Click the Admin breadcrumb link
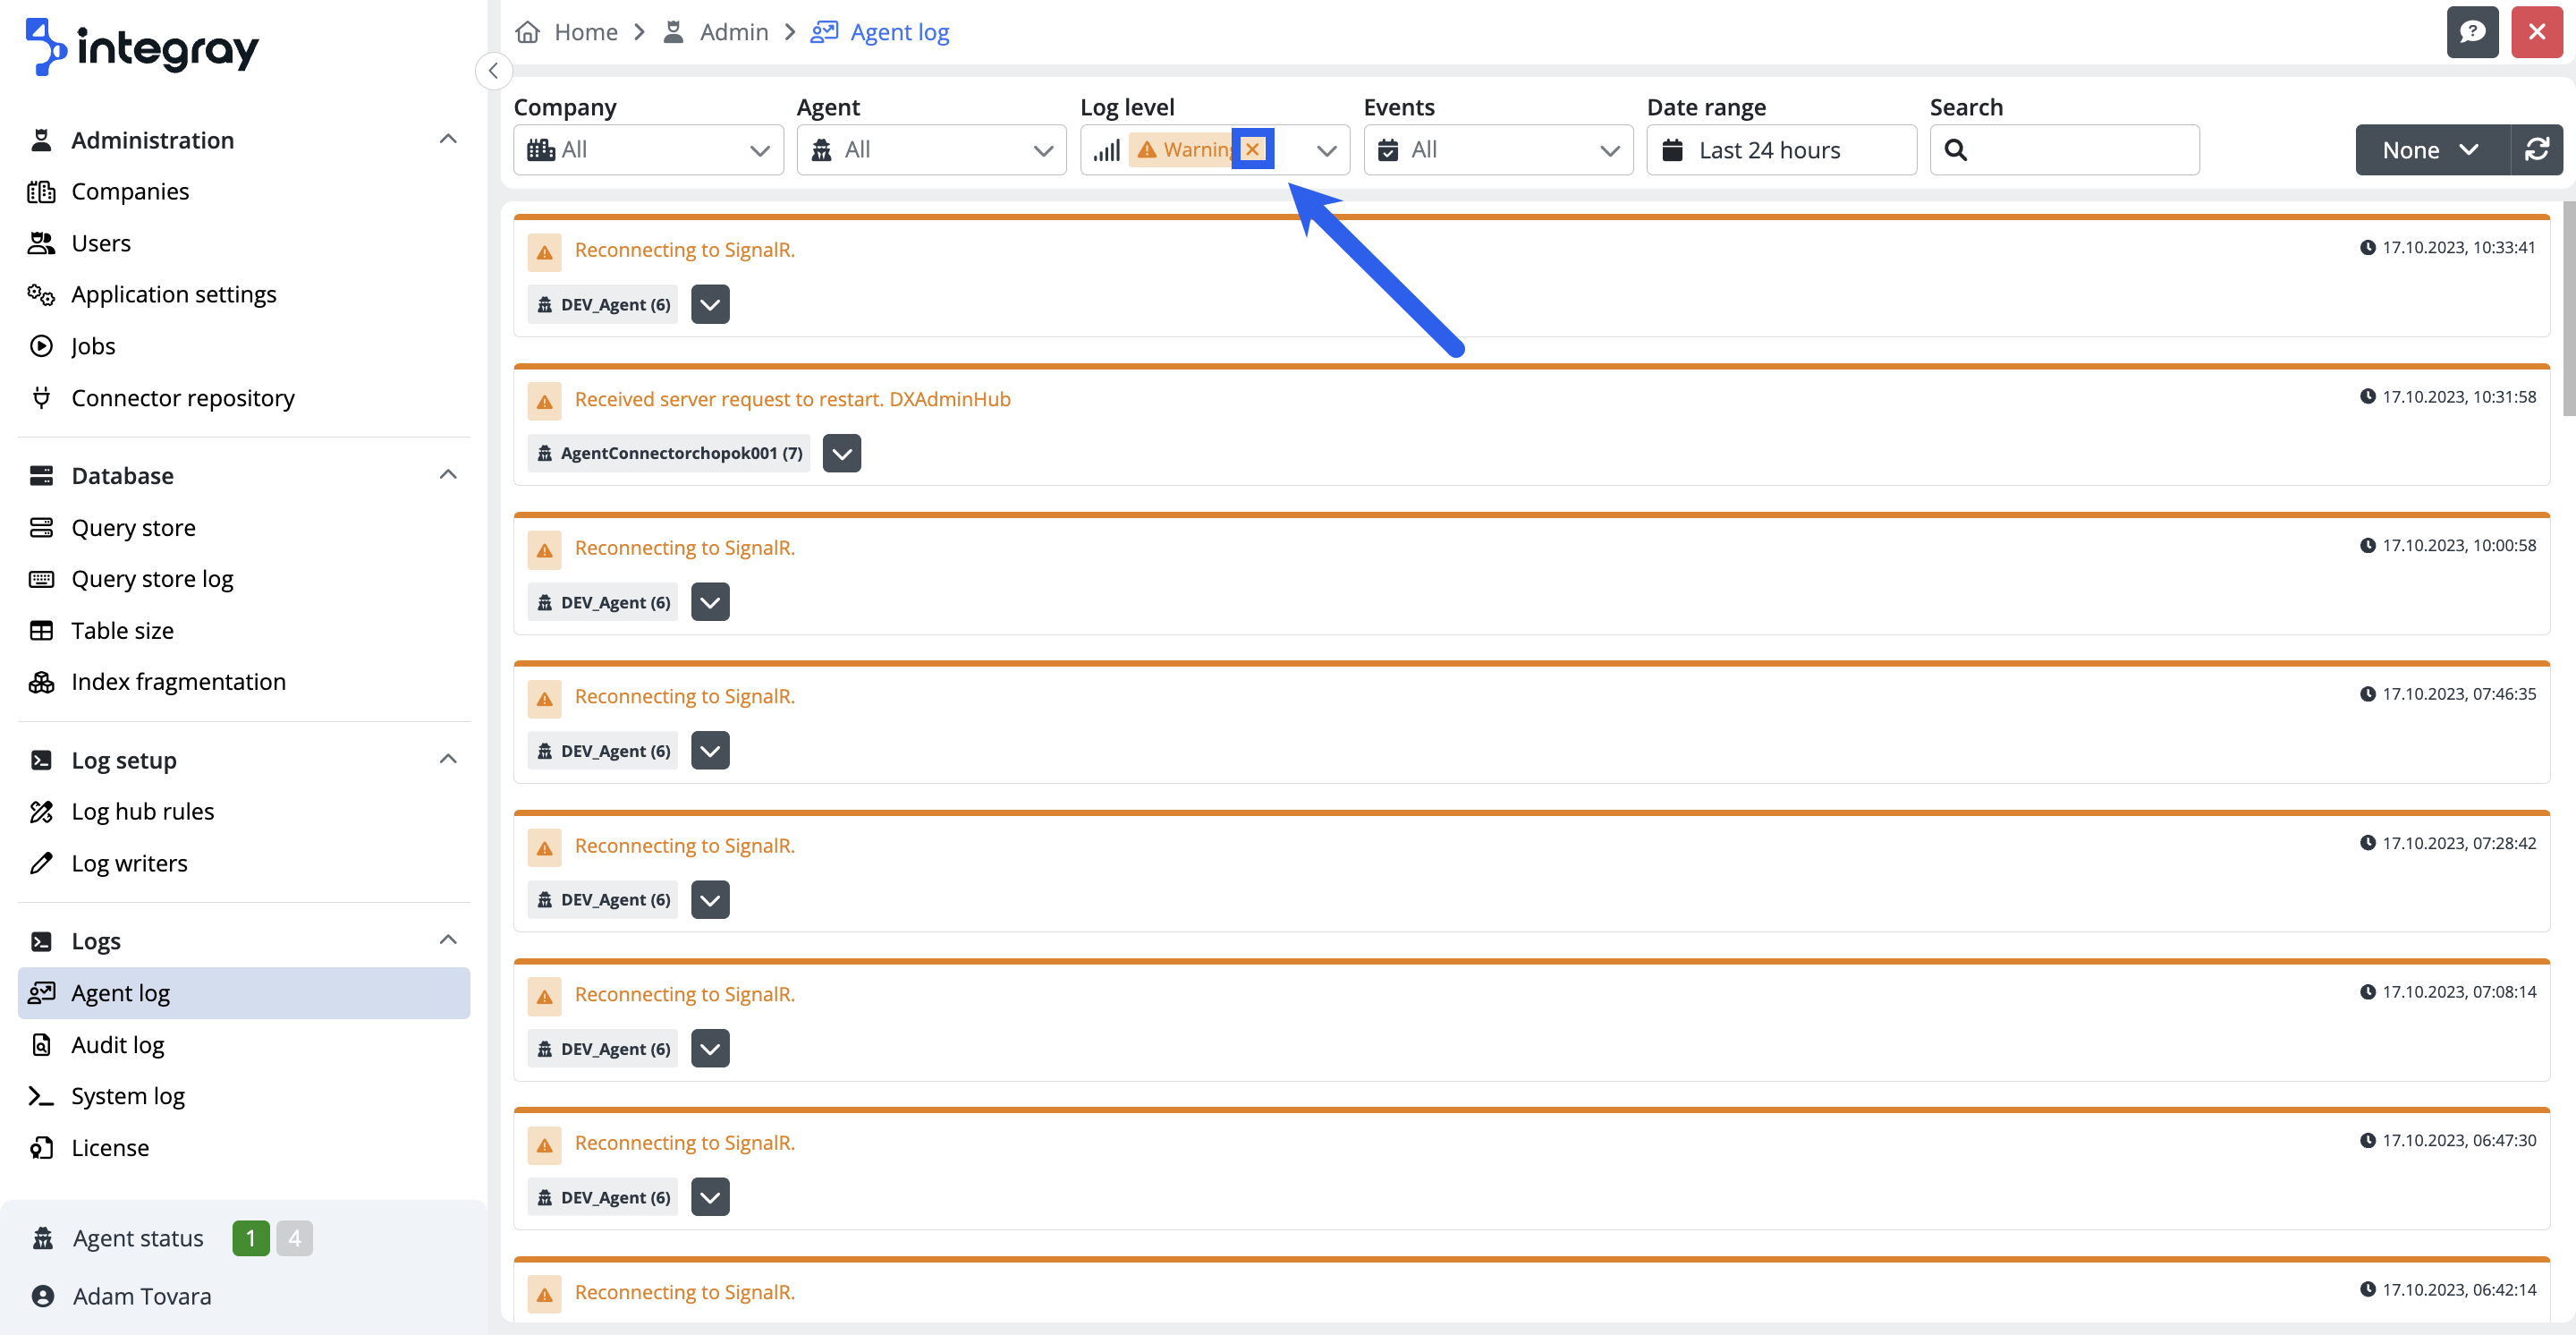The image size is (2576, 1335). (733, 32)
